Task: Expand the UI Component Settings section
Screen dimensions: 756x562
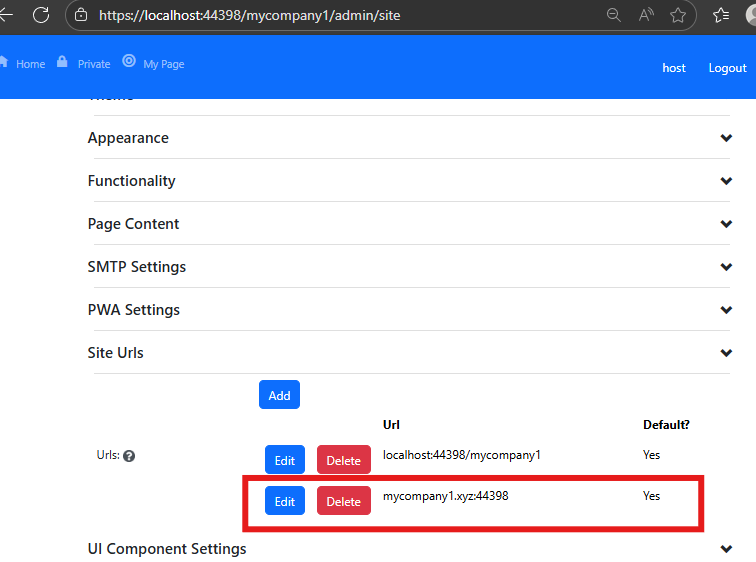Action: [726, 549]
